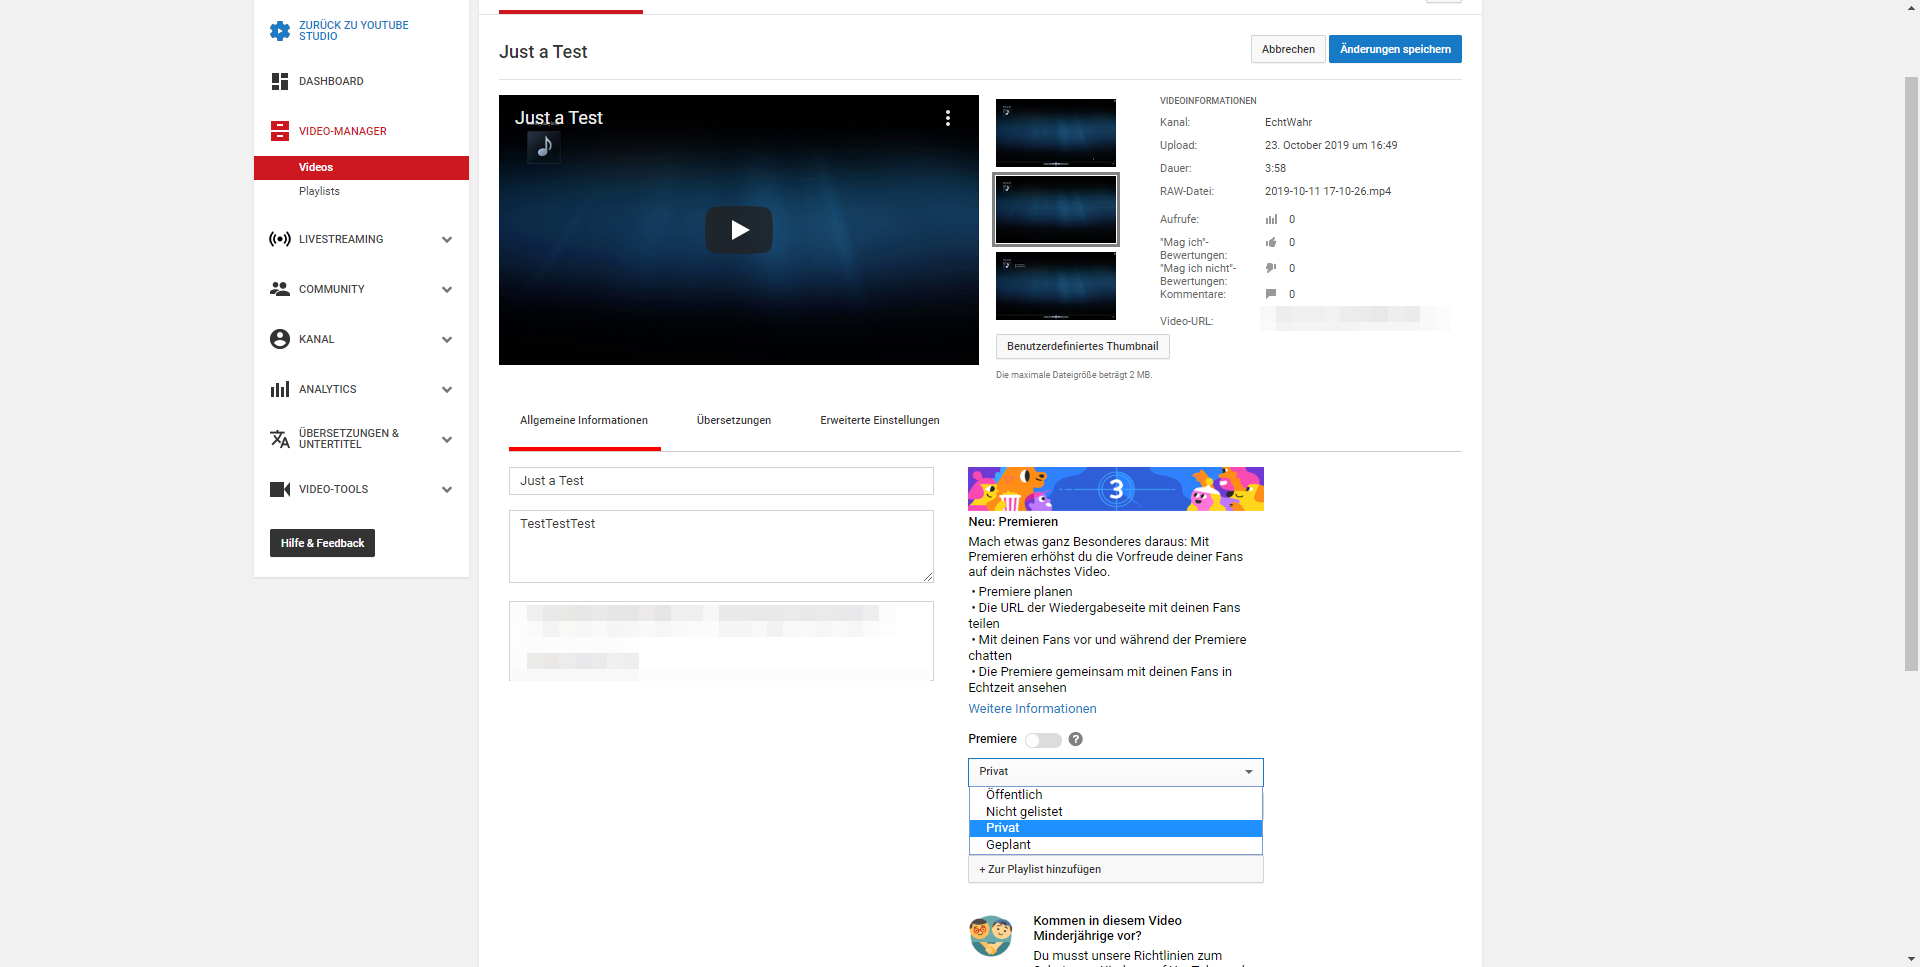This screenshot has height=967, width=1920.
Task: Click the Community people icon
Action: click(x=280, y=289)
